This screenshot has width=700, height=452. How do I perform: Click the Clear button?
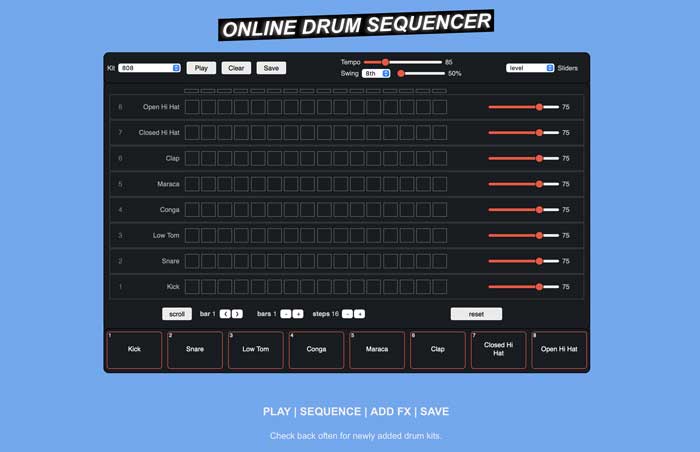click(236, 68)
